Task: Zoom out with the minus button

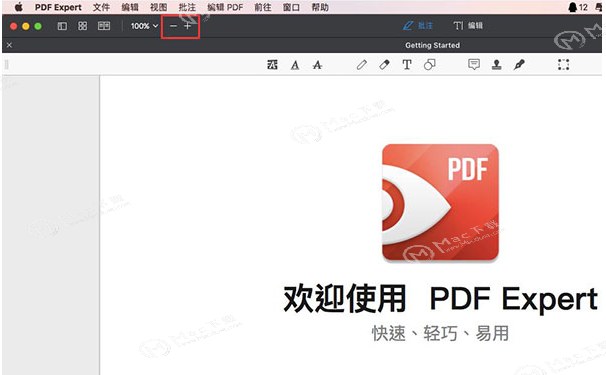Action: pyautogui.click(x=173, y=26)
